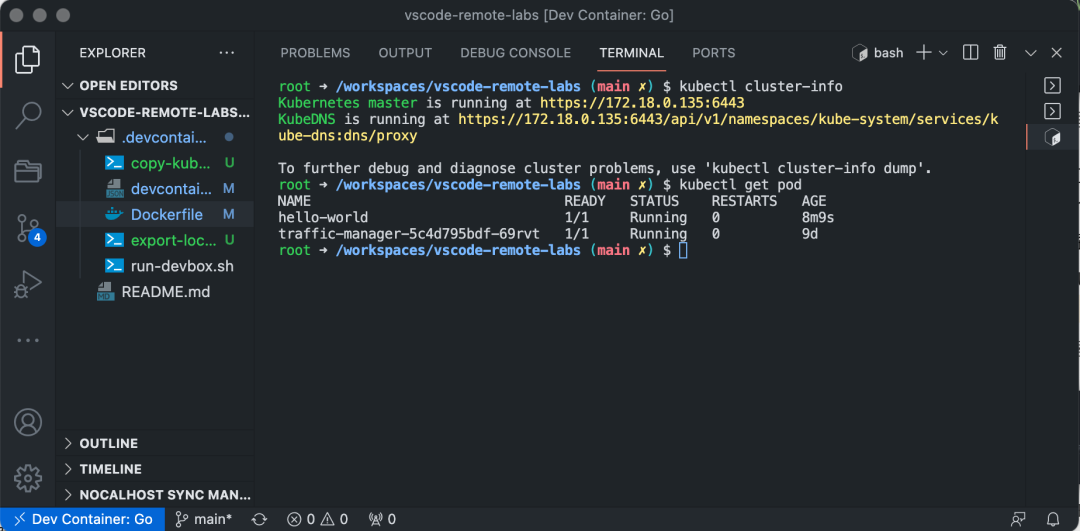This screenshot has height=531, width=1080.
Task: Open errors and warnings count in status bar
Action: [317, 519]
